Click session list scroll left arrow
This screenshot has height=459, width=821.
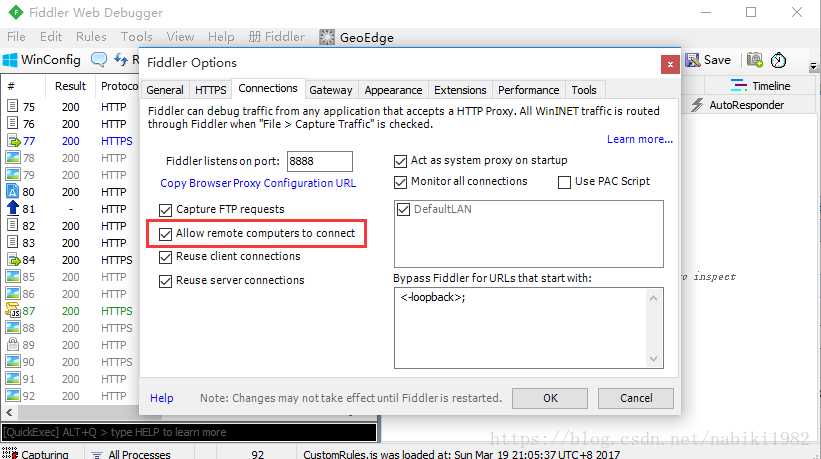pyautogui.click(x=9, y=412)
